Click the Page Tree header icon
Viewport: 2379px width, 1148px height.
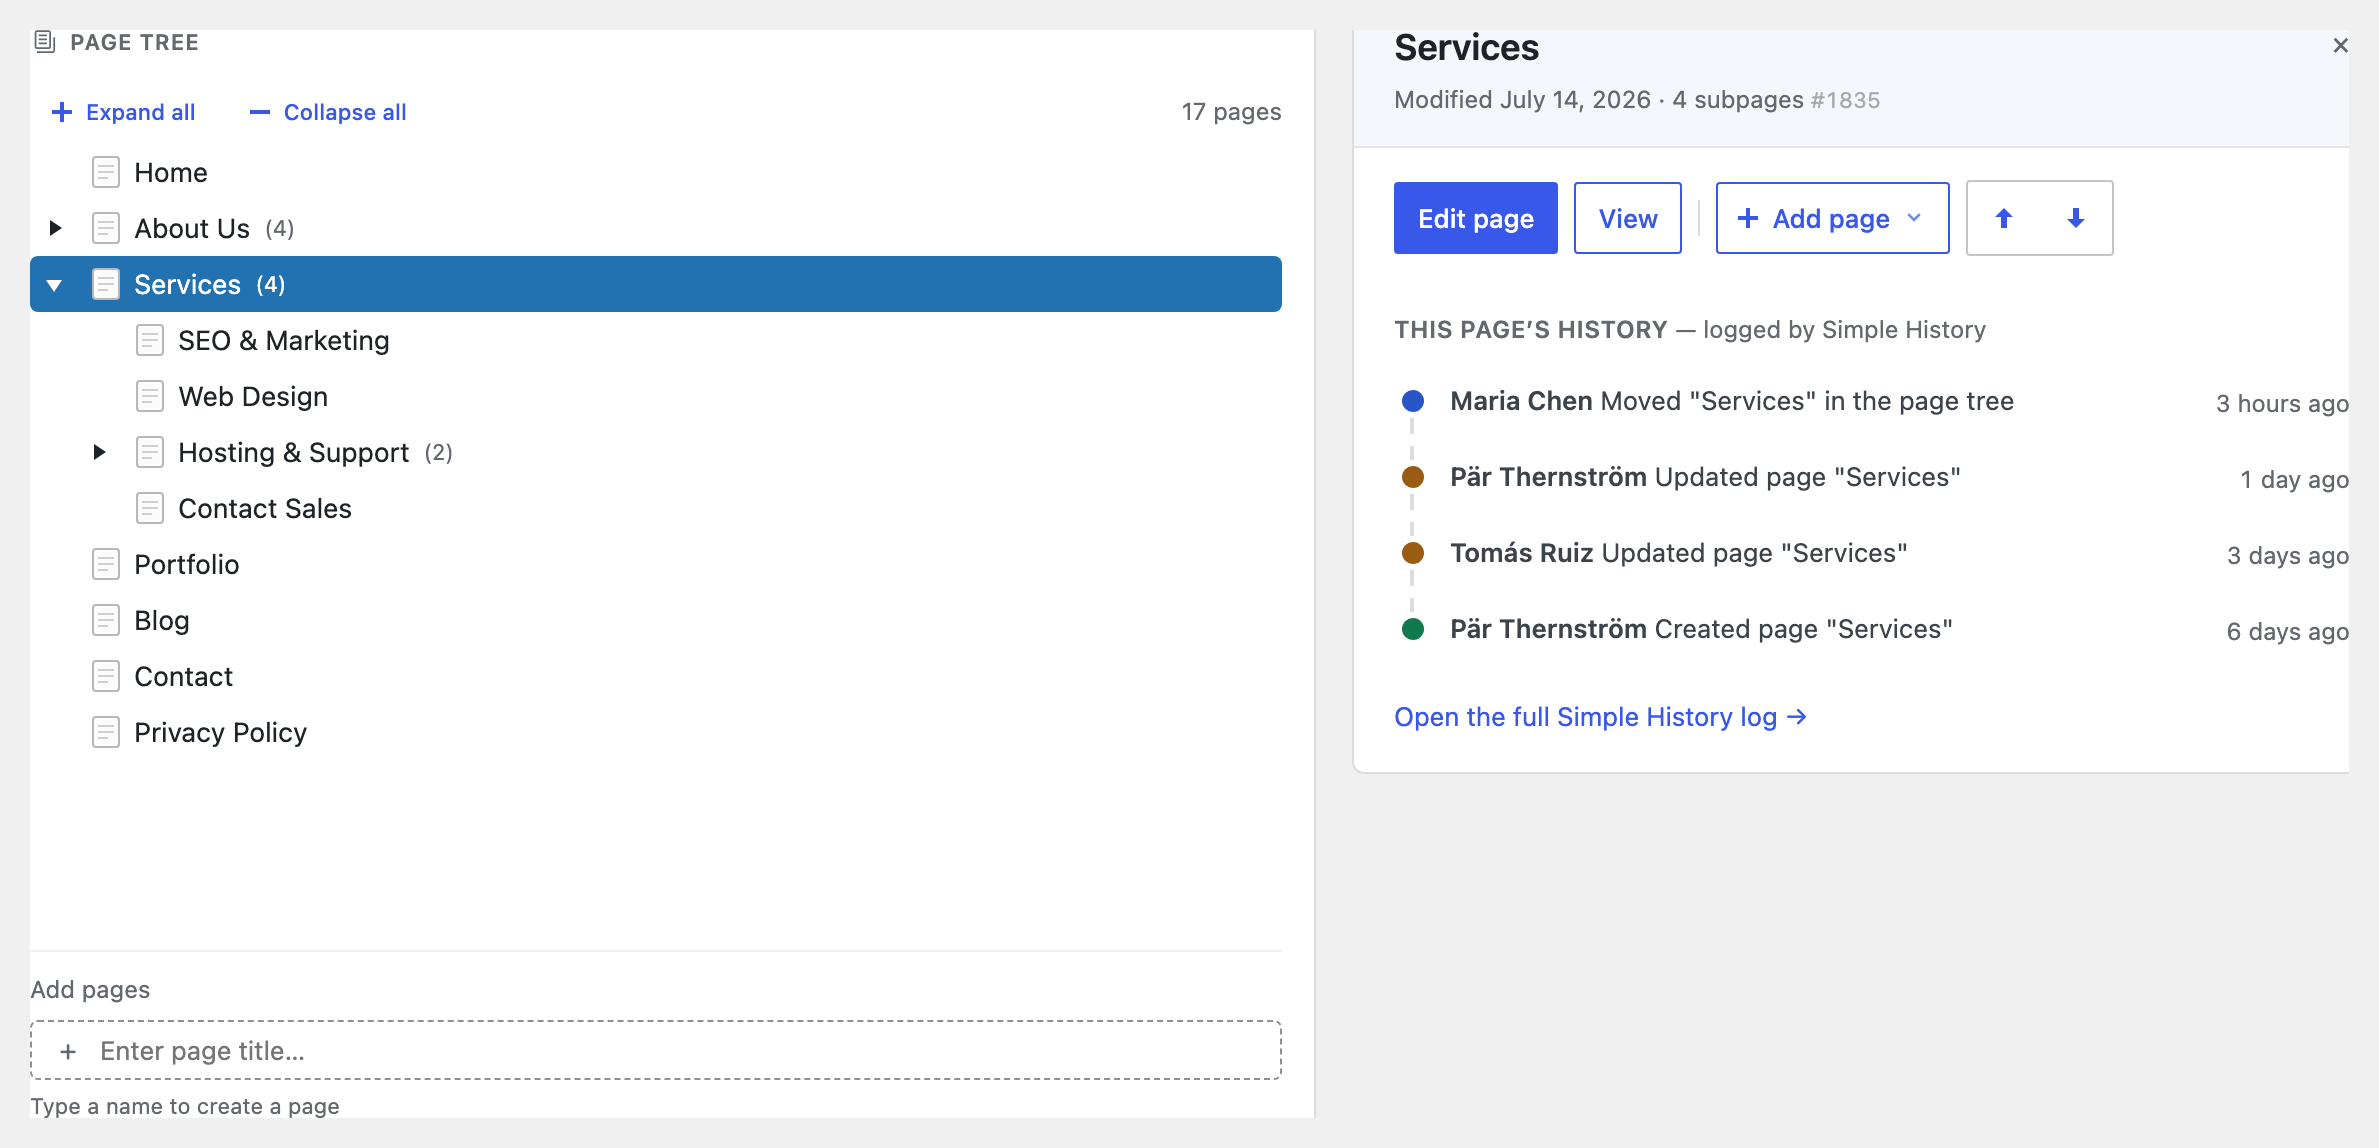pos(45,42)
